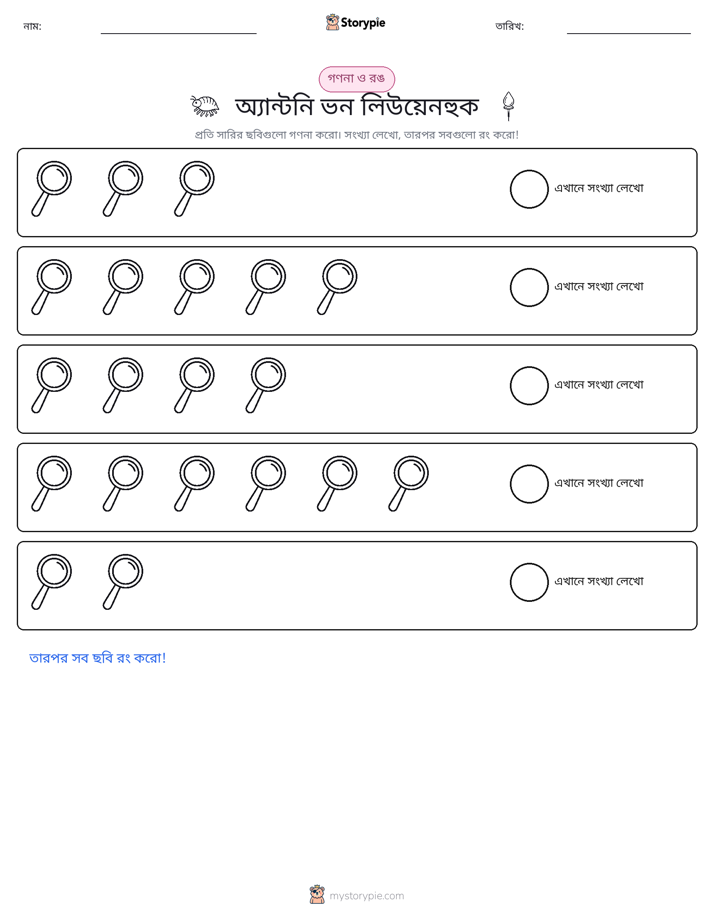Viewport: 714px width, 924px height.
Task: Click the pink গণনা ও রঙ badge
Action: point(356,79)
